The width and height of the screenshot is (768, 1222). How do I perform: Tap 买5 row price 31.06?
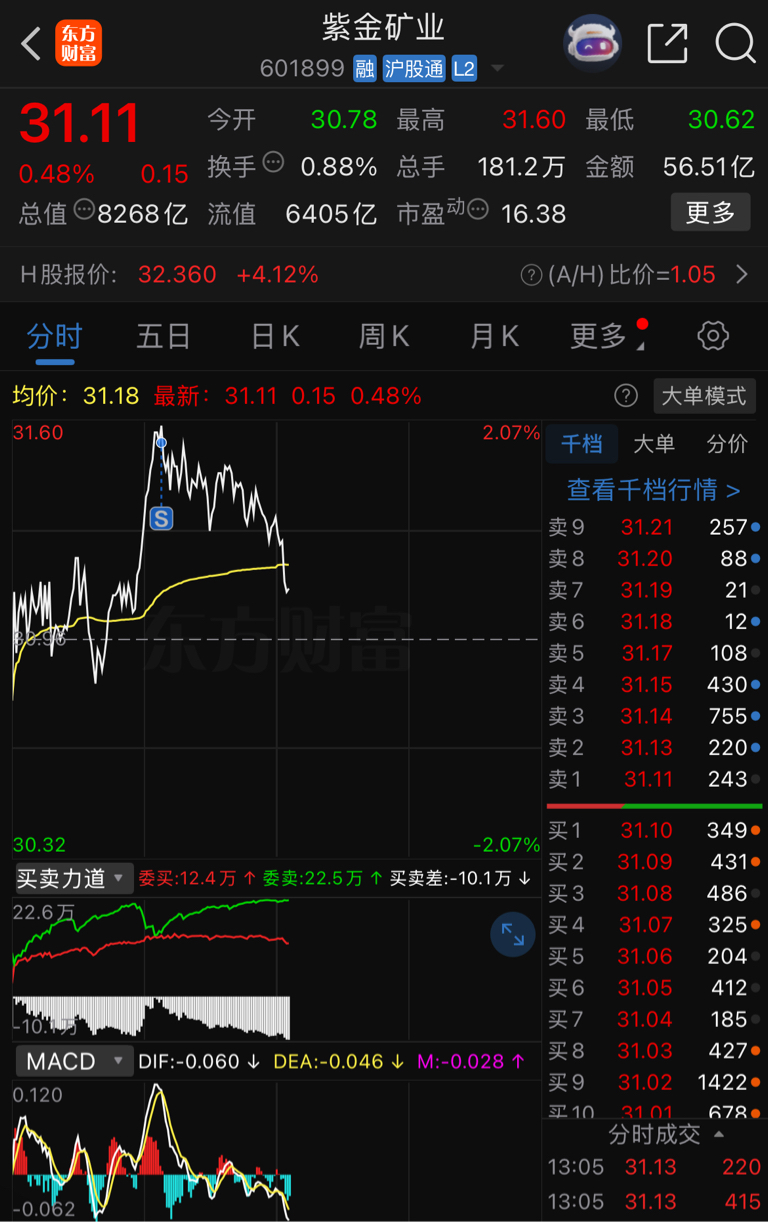pyautogui.click(x=646, y=956)
